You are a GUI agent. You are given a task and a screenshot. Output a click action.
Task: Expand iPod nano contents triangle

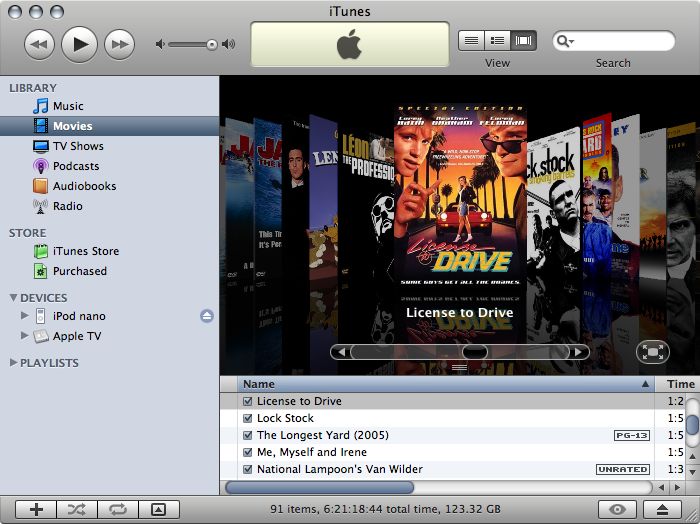(24, 316)
